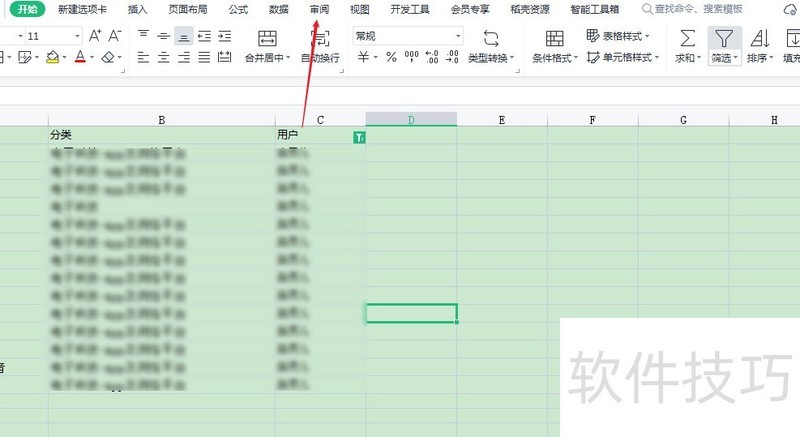Open the 会员专享 tab
The height and width of the screenshot is (437, 800).
click(470, 9)
